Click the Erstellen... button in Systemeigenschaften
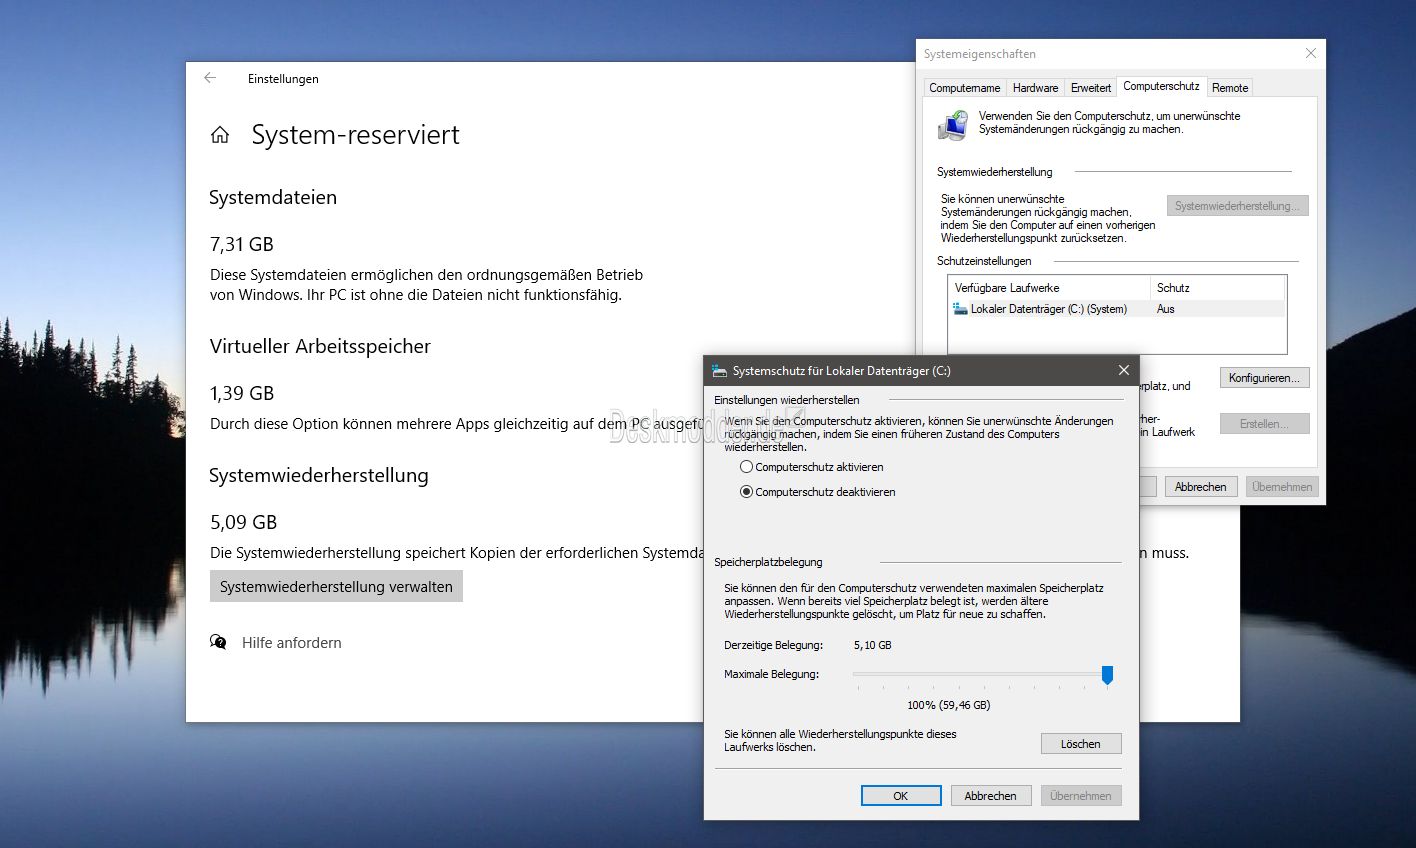Image resolution: width=1416 pixels, height=848 pixels. [x=1264, y=424]
